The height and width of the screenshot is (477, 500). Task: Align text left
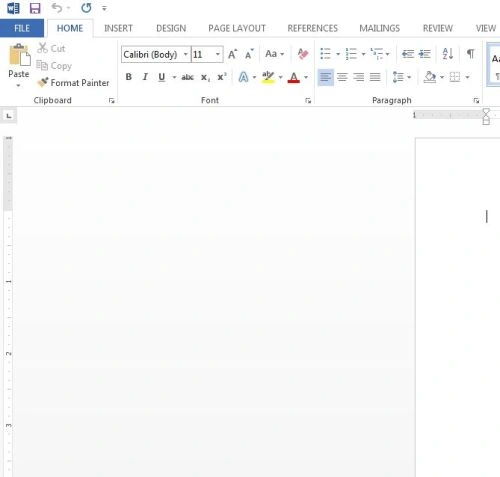326,77
